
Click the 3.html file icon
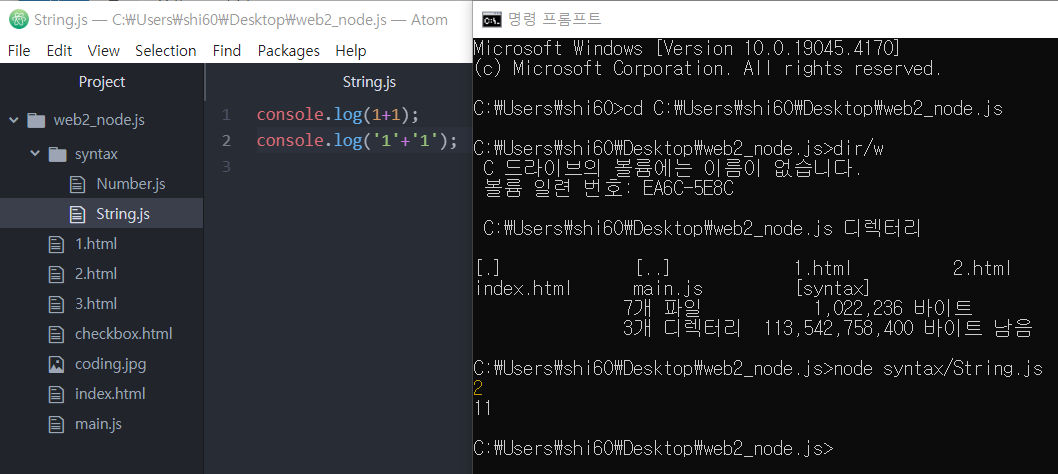pyautogui.click(x=56, y=304)
